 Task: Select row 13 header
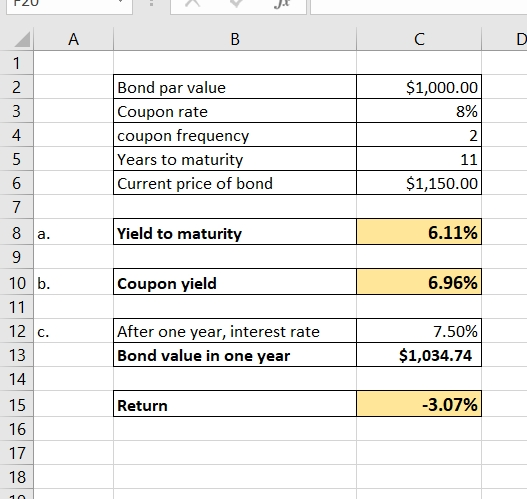pyautogui.click(x=16, y=355)
